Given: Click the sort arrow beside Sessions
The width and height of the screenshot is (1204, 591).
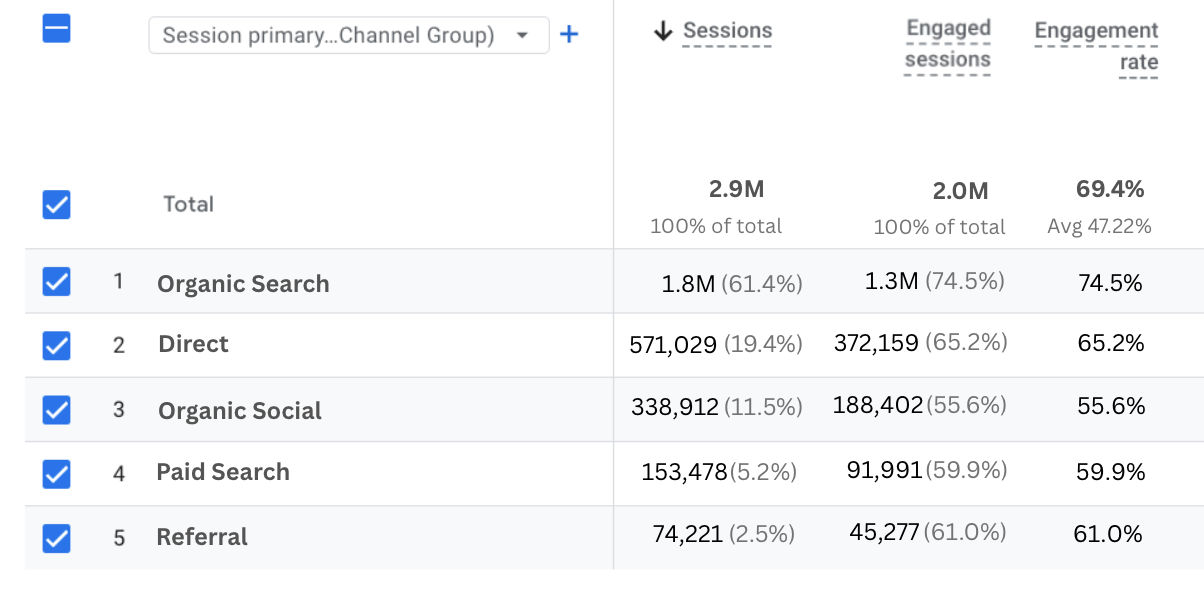Looking at the screenshot, I should [x=662, y=31].
